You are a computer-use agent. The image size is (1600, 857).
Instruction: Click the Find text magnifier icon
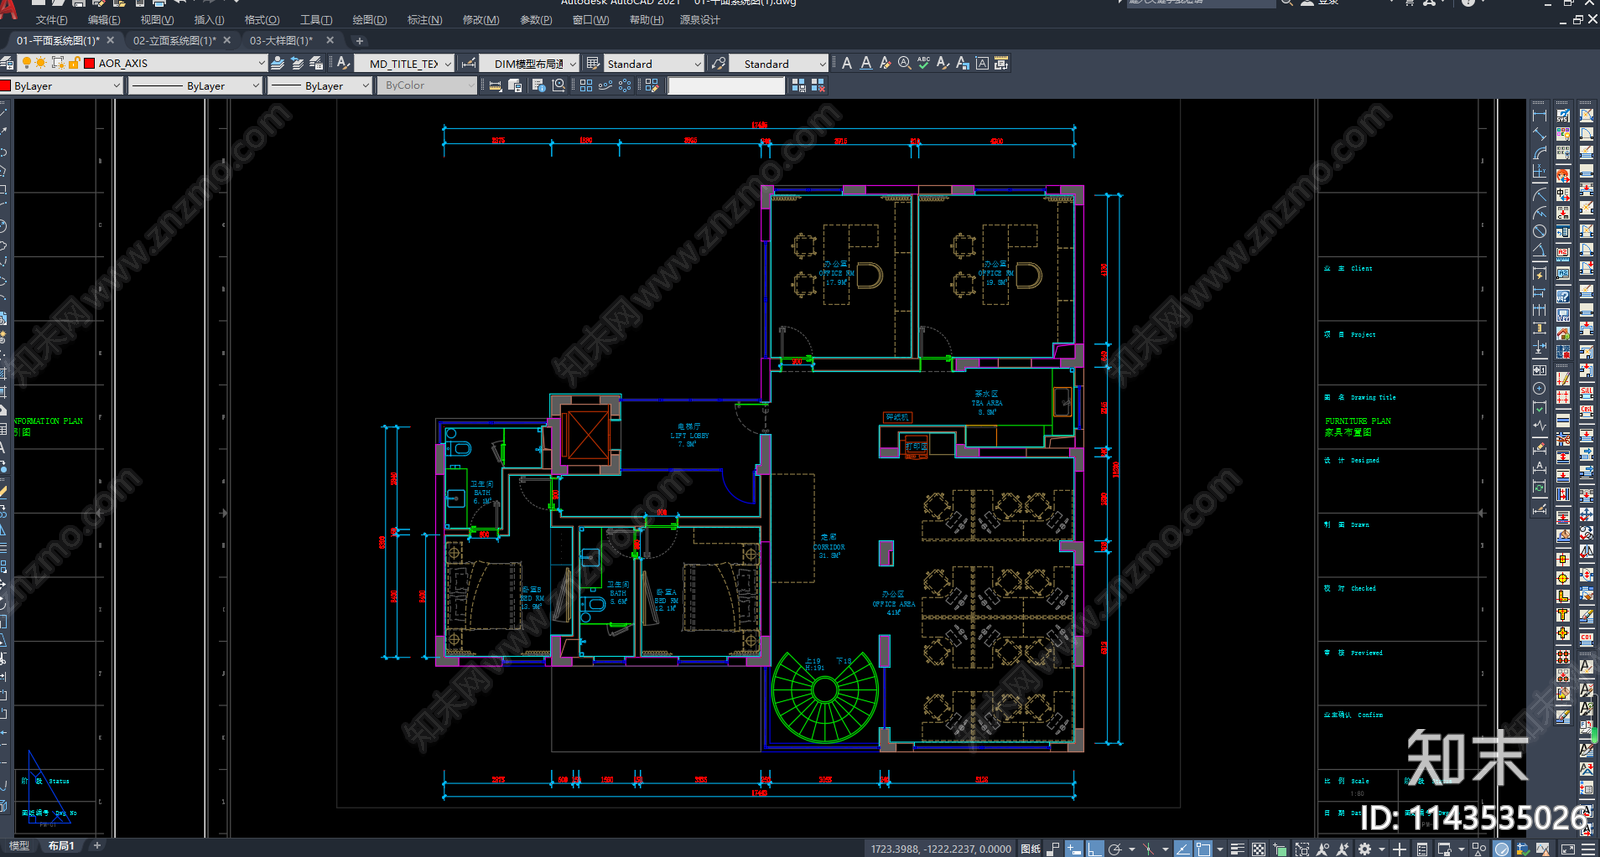pos(904,63)
